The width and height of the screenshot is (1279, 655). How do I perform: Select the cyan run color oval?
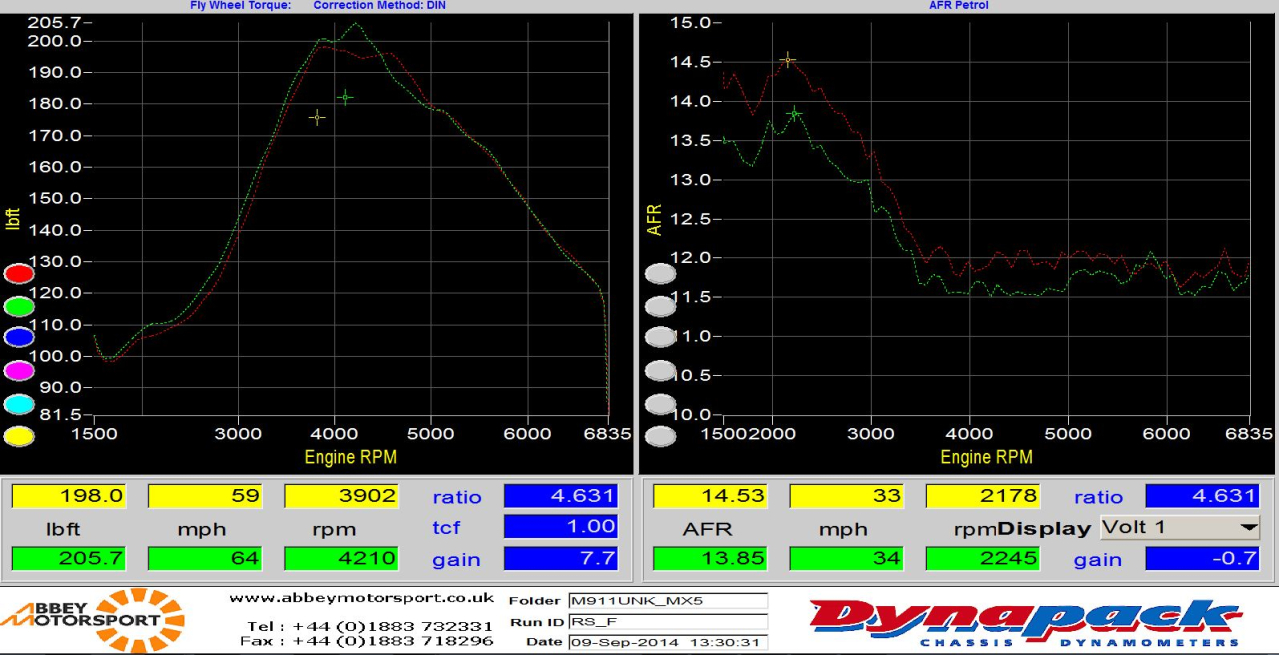pos(19,404)
